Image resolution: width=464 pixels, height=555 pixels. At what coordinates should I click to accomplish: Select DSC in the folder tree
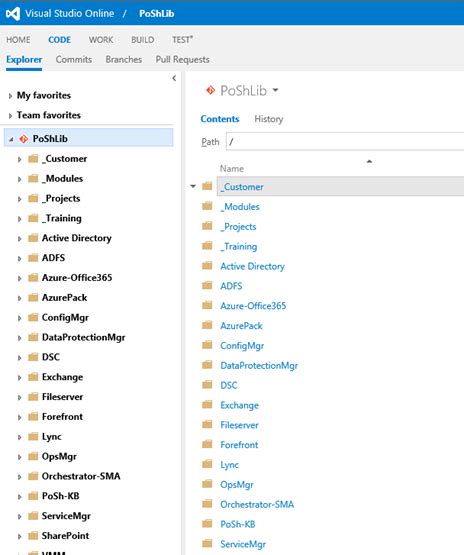pos(51,357)
